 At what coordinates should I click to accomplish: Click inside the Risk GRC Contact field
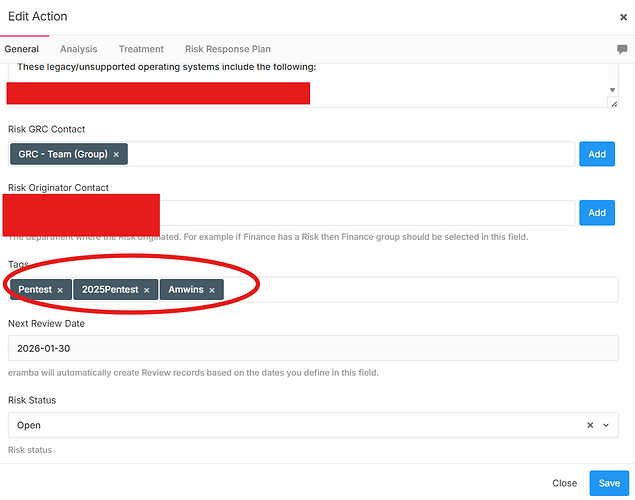[350, 154]
